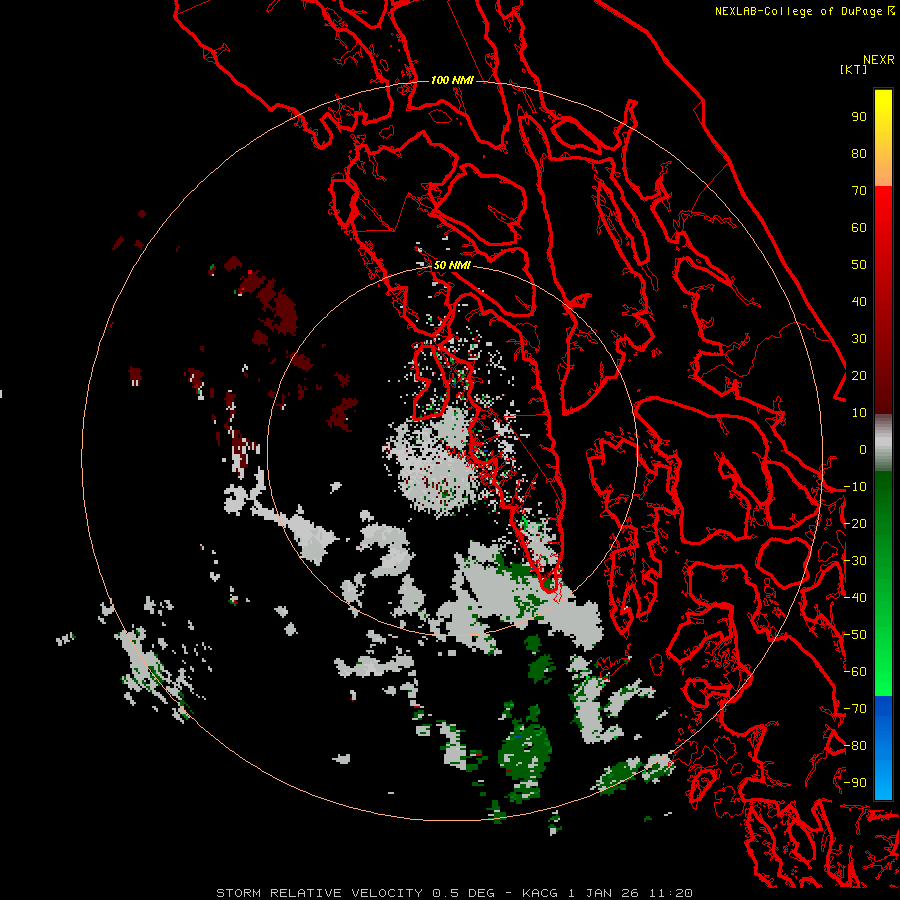Click the positive 50 scale value

pyautogui.click(x=859, y=265)
